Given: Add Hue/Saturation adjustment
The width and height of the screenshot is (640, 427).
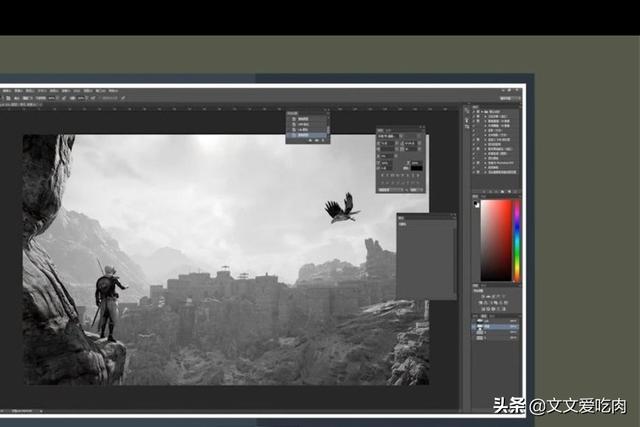Looking at the screenshot, I should coord(480,302).
